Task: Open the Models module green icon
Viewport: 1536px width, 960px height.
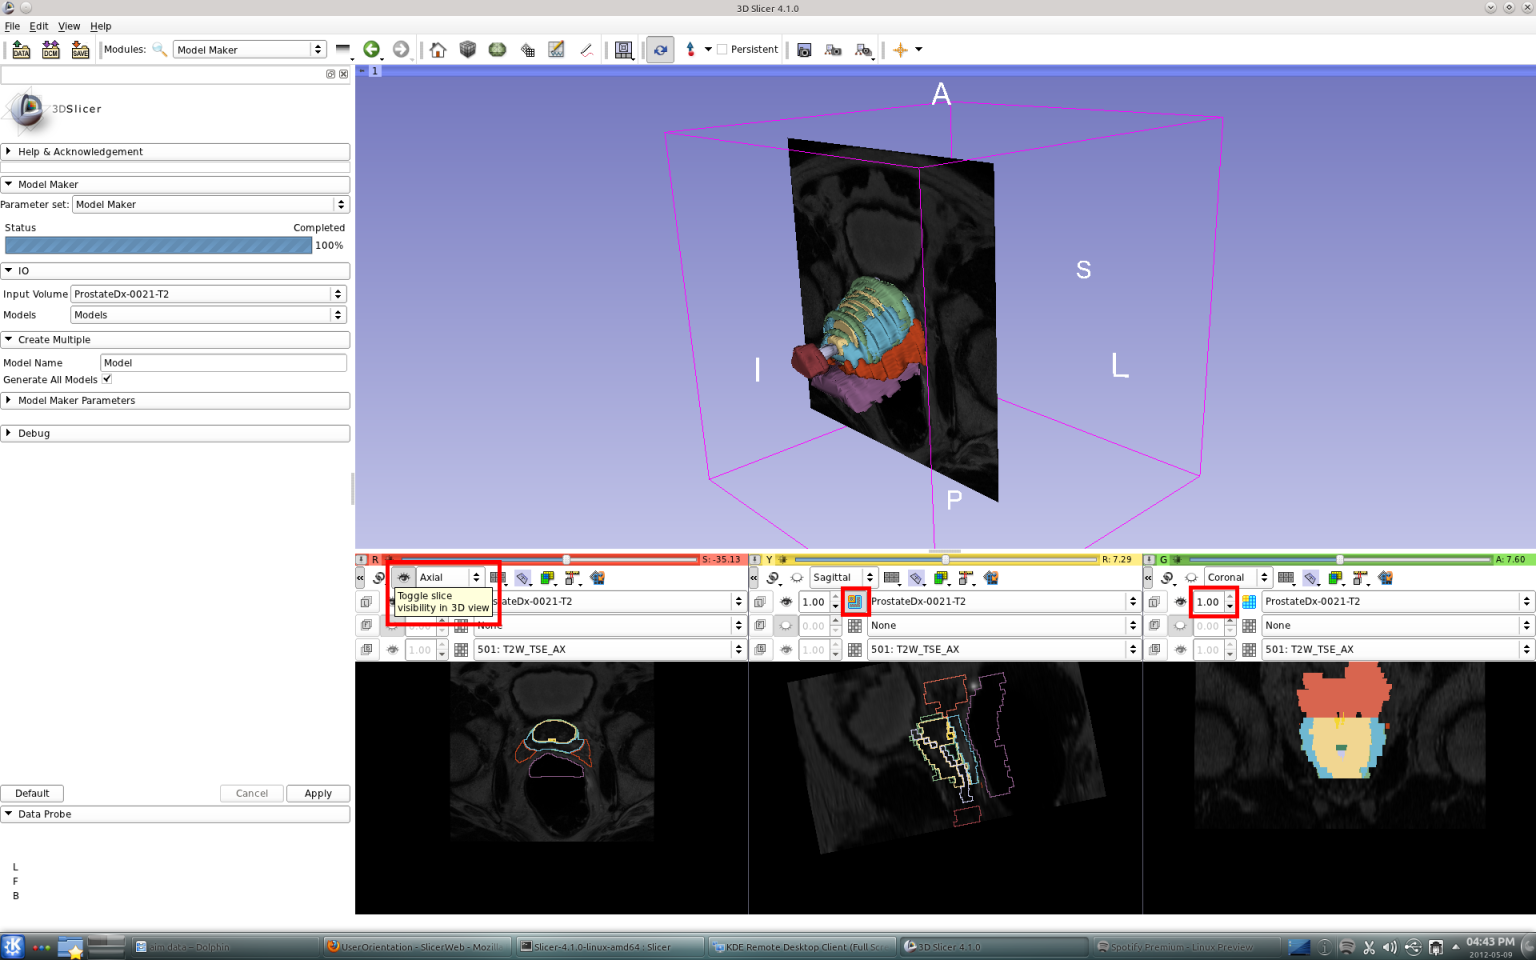Action: tap(497, 49)
